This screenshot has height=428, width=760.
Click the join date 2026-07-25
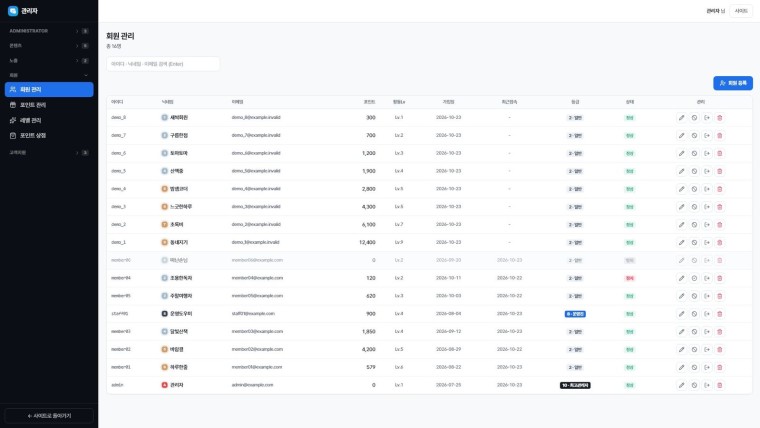point(448,385)
